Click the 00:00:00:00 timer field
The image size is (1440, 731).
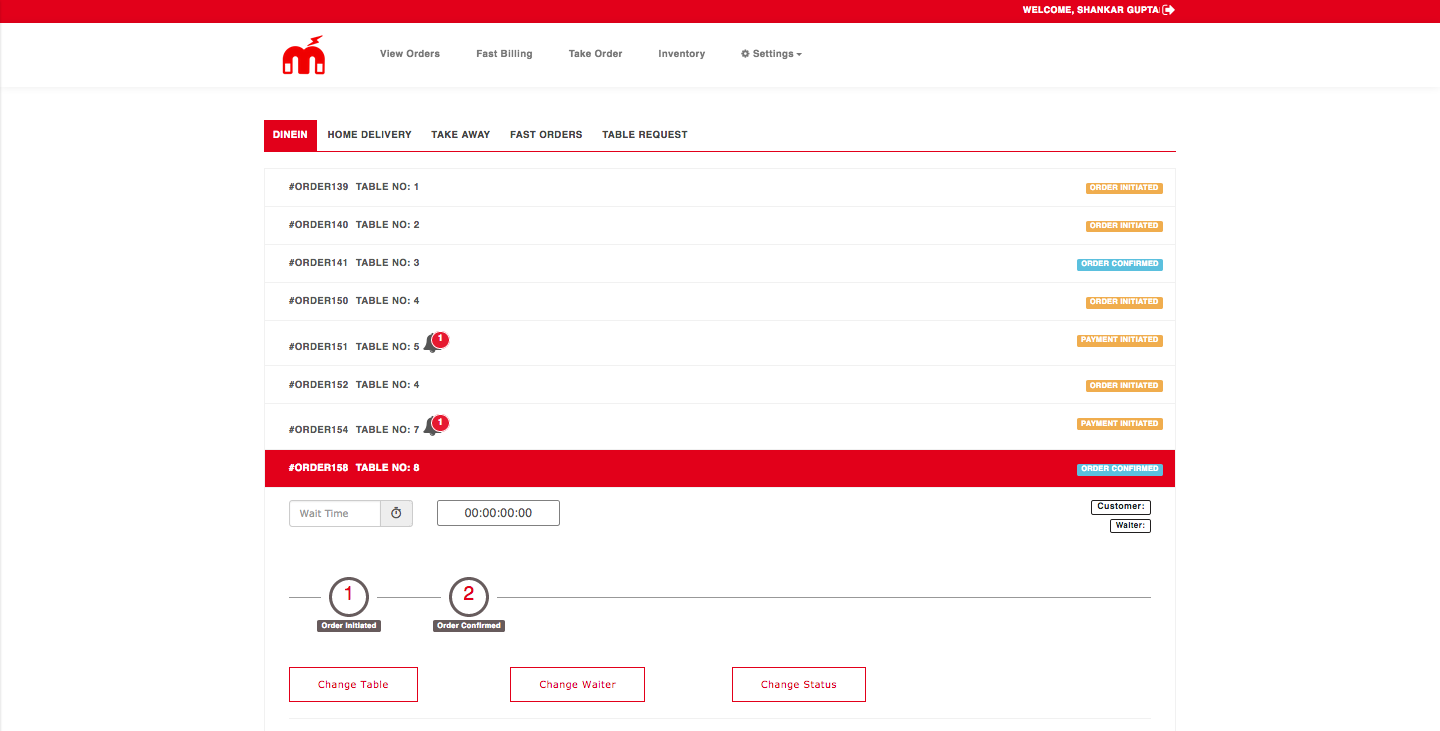[x=498, y=513]
